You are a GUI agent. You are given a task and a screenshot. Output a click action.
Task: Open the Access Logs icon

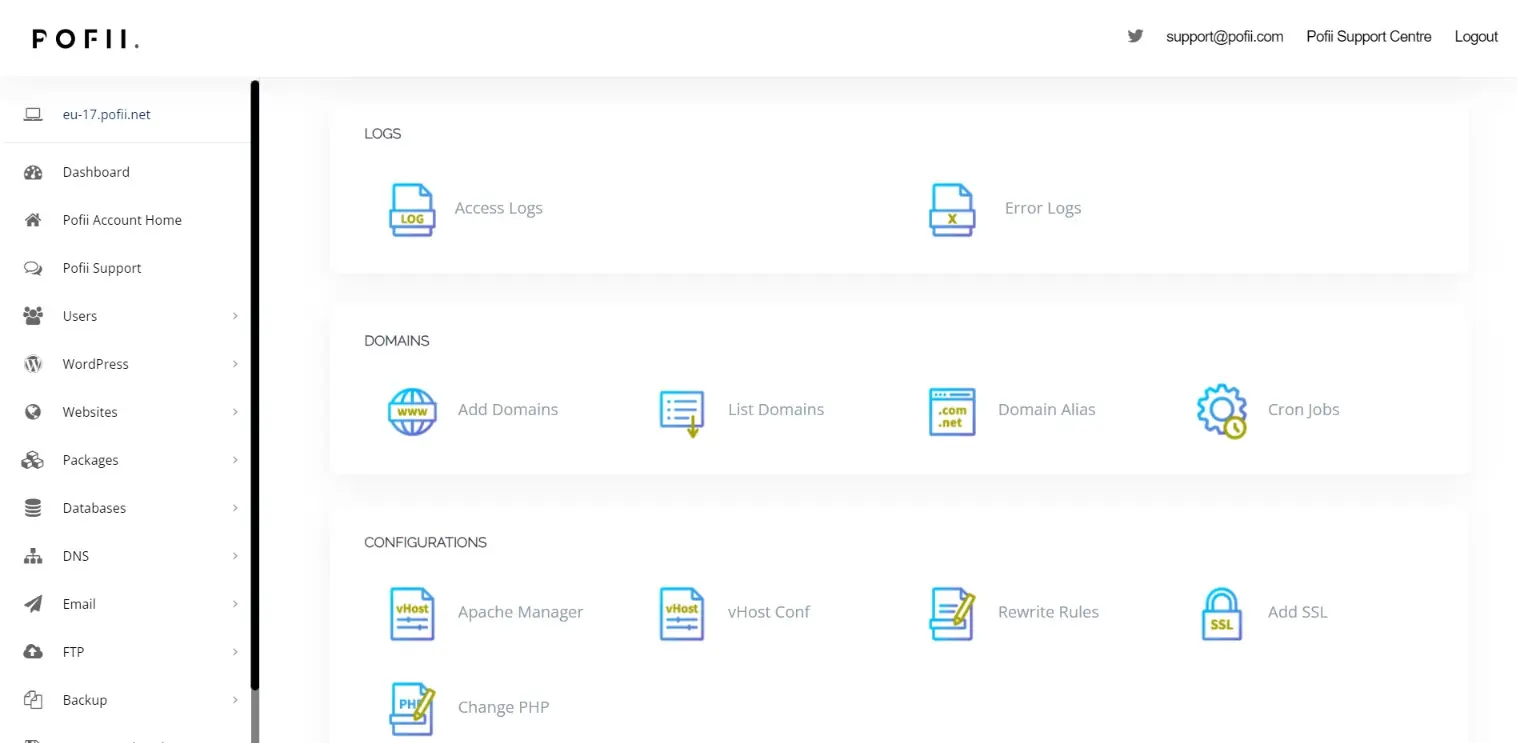coord(412,209)
